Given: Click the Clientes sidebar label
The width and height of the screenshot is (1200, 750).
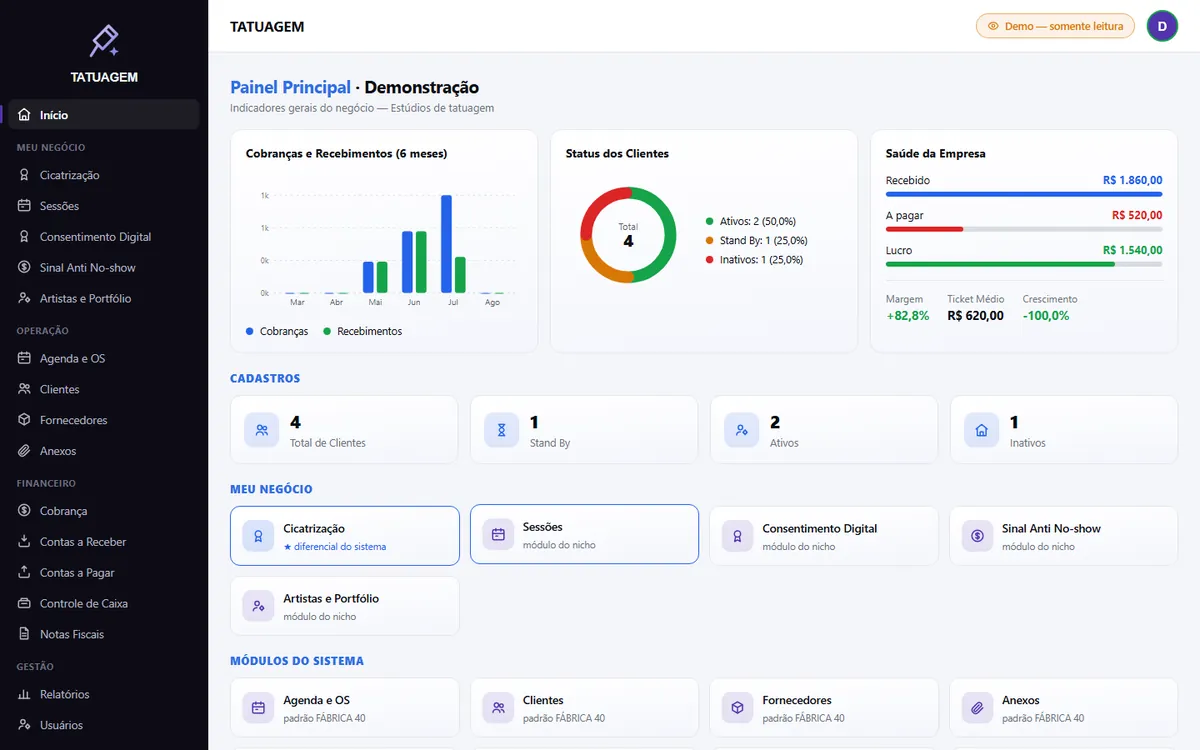Looking at the screenshot, I should pos(60,389).
